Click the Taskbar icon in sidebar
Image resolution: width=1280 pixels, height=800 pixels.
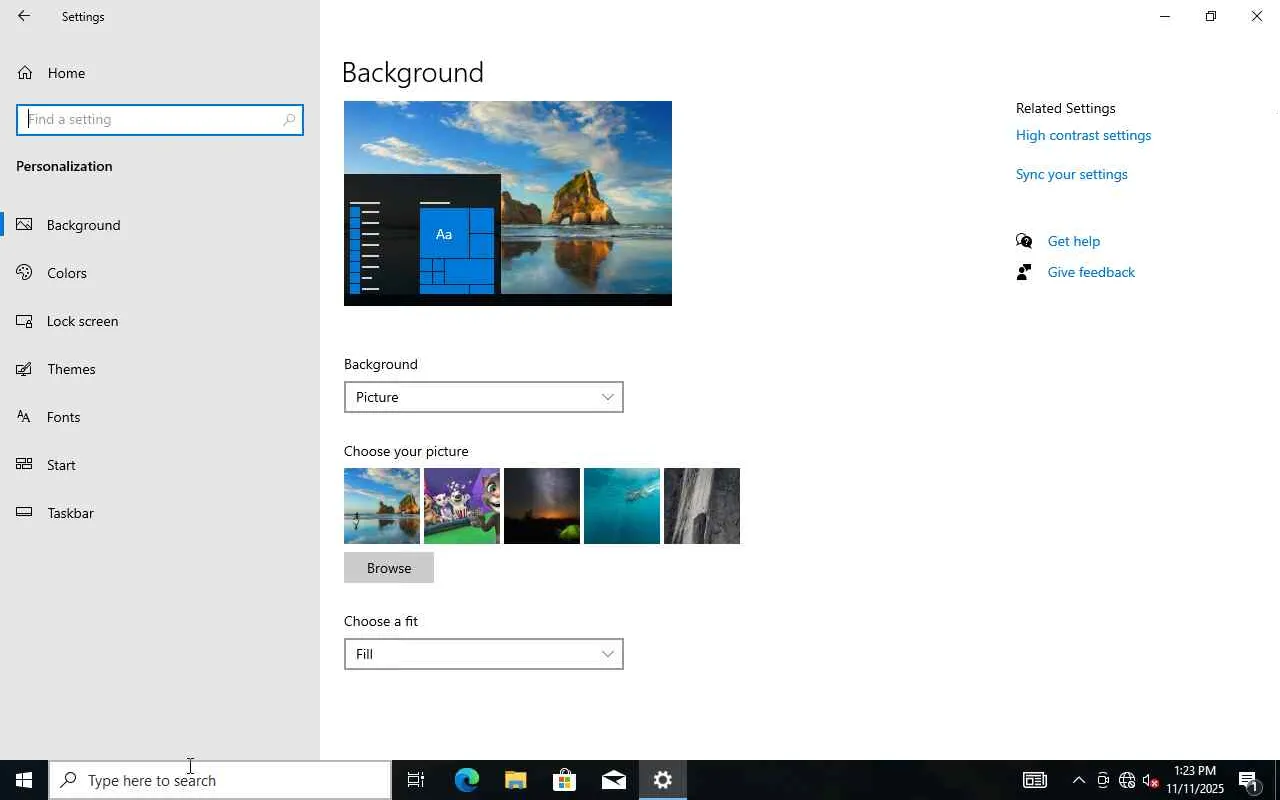tap(25, 513)
